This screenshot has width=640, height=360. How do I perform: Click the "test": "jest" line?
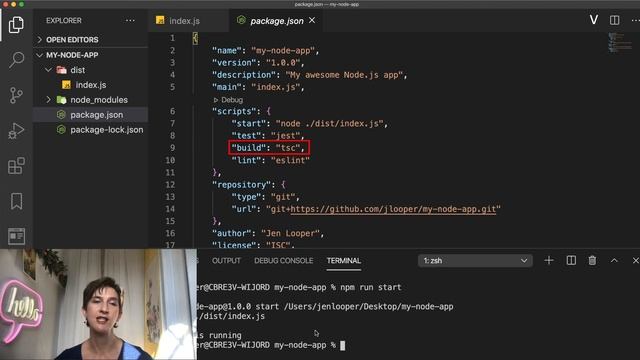coord(267,136)
